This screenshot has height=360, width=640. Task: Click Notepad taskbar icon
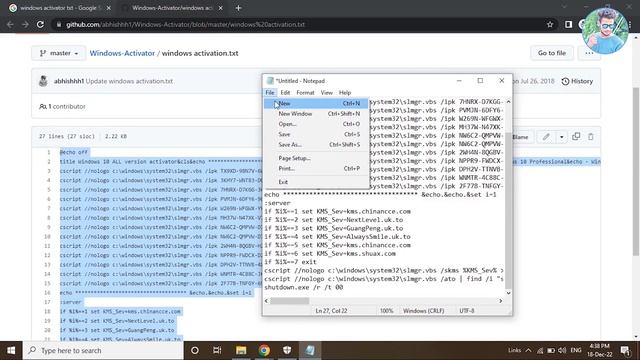point(310,350)
